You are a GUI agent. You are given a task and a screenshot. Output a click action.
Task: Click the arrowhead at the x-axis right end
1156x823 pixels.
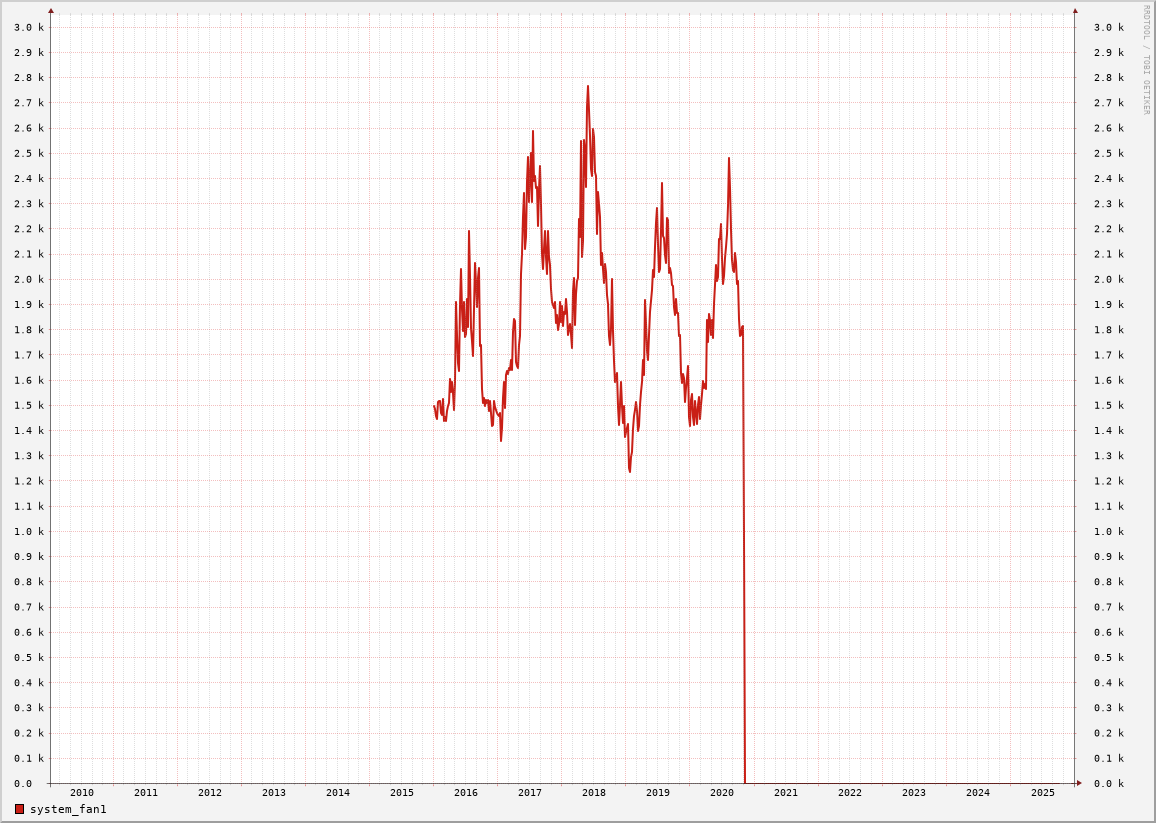tap(1079, 783)
